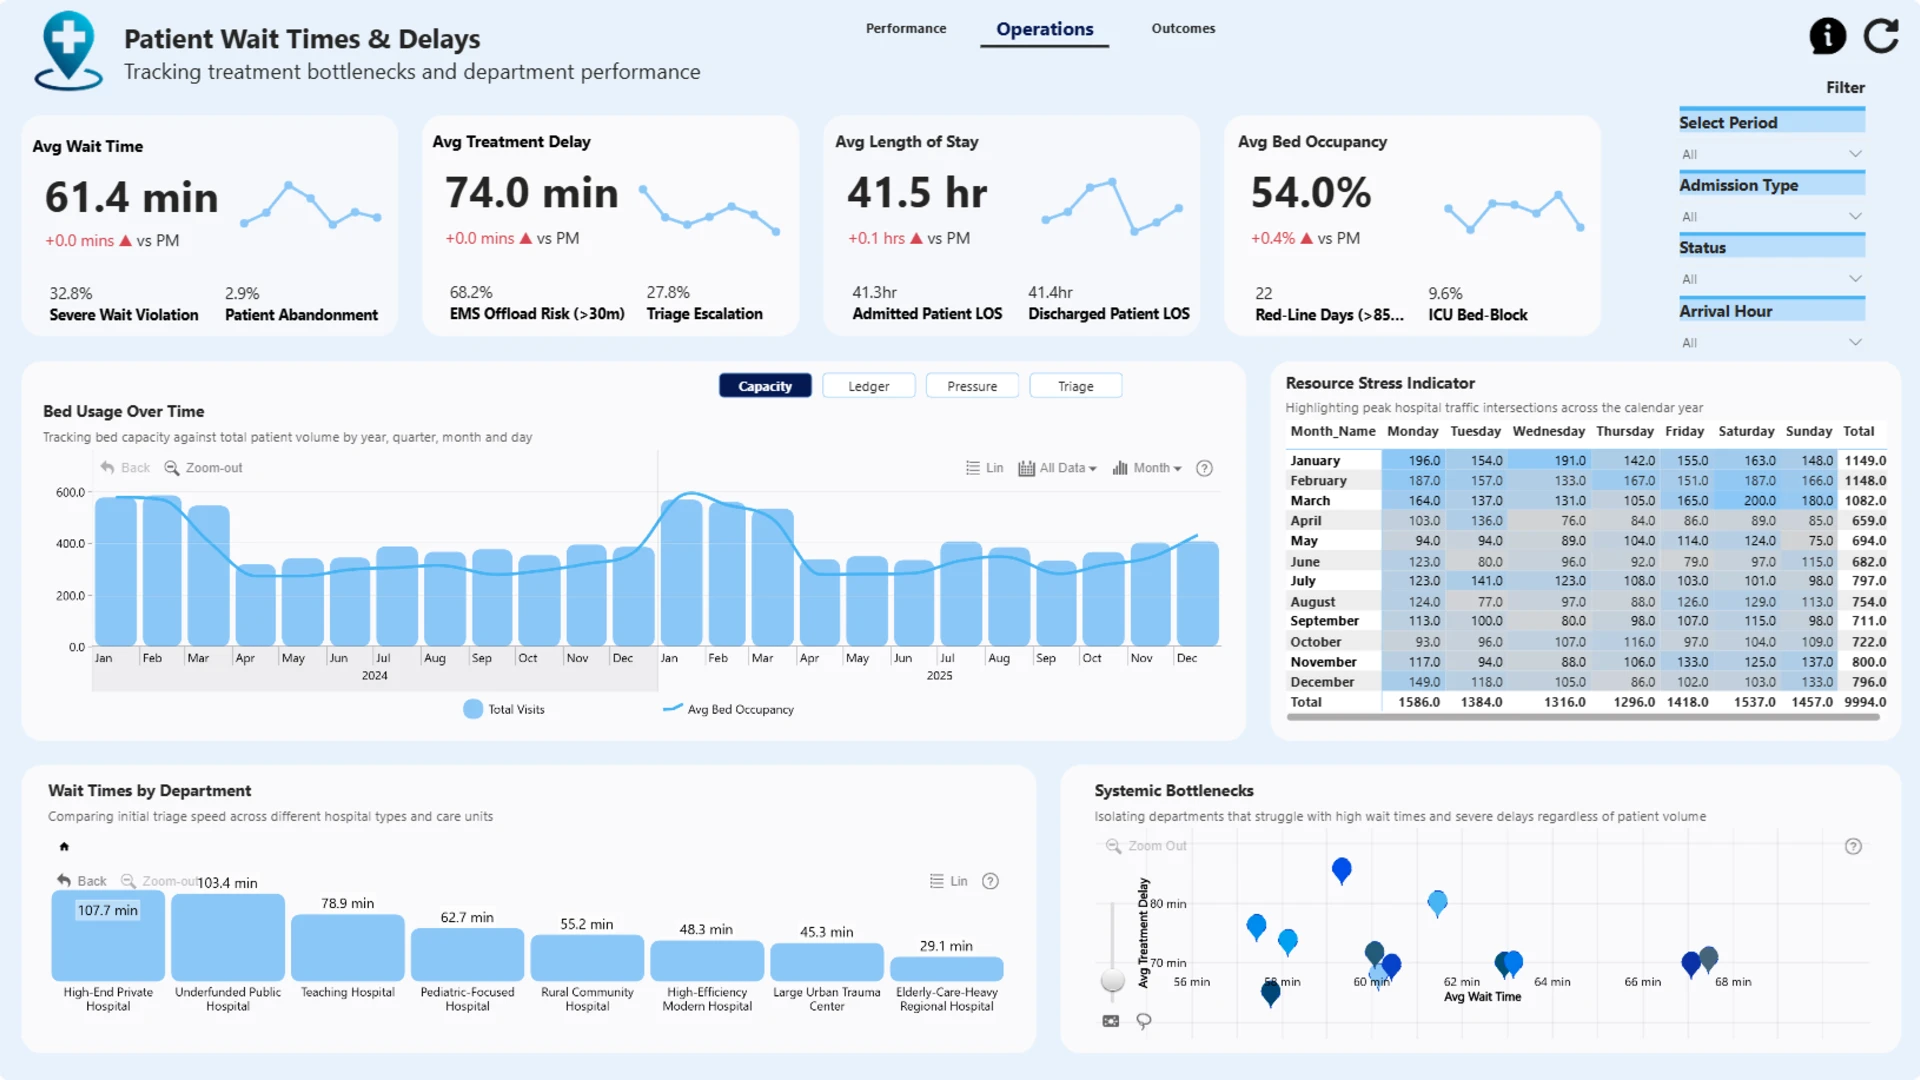Click the help question icon in Bed Usage chart
Viewport: 1920px width, 1080px height.
coord(1204,468)
